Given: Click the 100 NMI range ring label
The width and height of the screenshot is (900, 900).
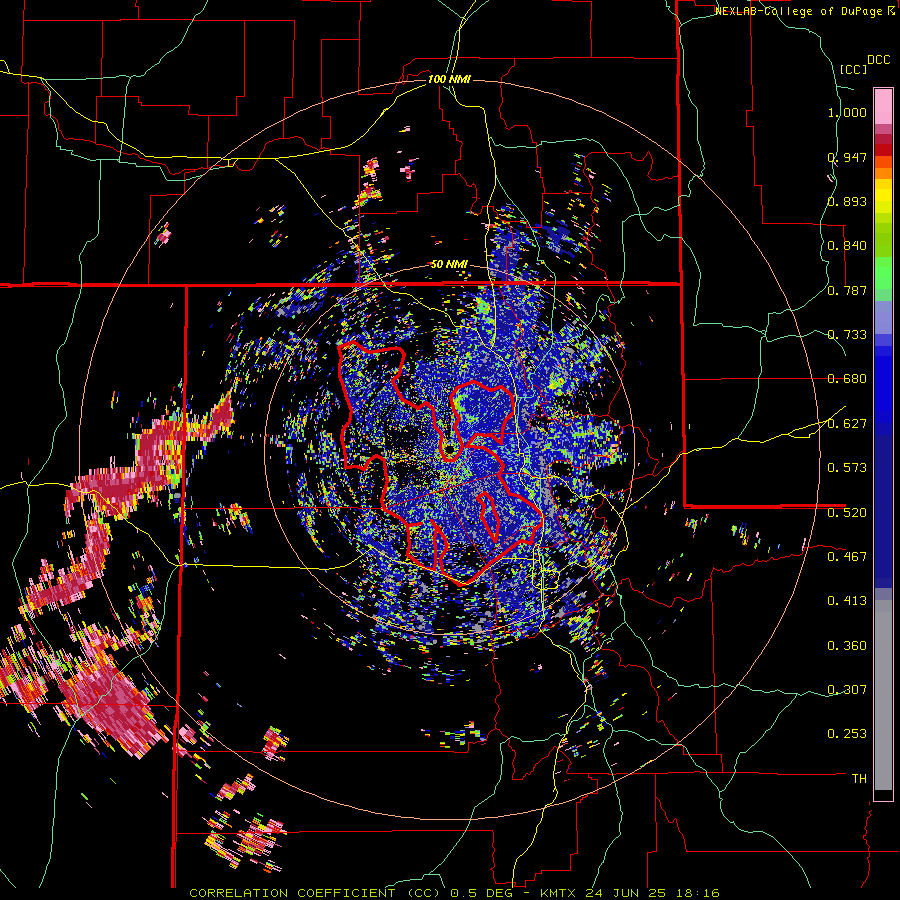Looking at the screenshot, I should point(449,79).
